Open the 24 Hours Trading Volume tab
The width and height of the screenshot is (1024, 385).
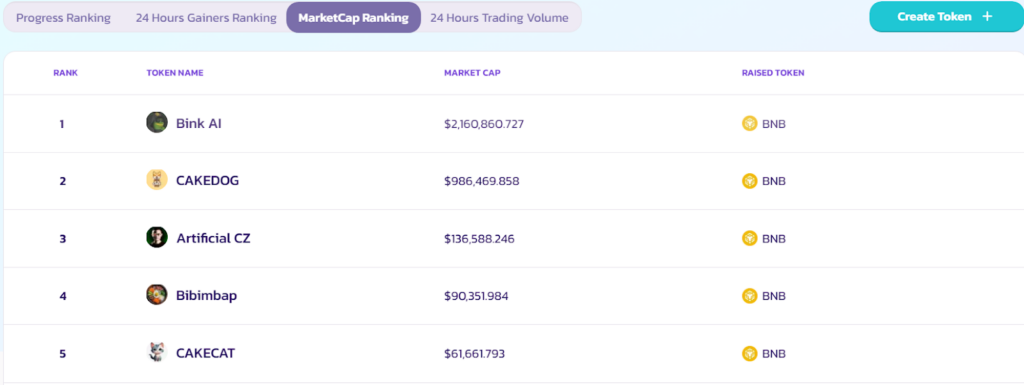tap(499, 18)
